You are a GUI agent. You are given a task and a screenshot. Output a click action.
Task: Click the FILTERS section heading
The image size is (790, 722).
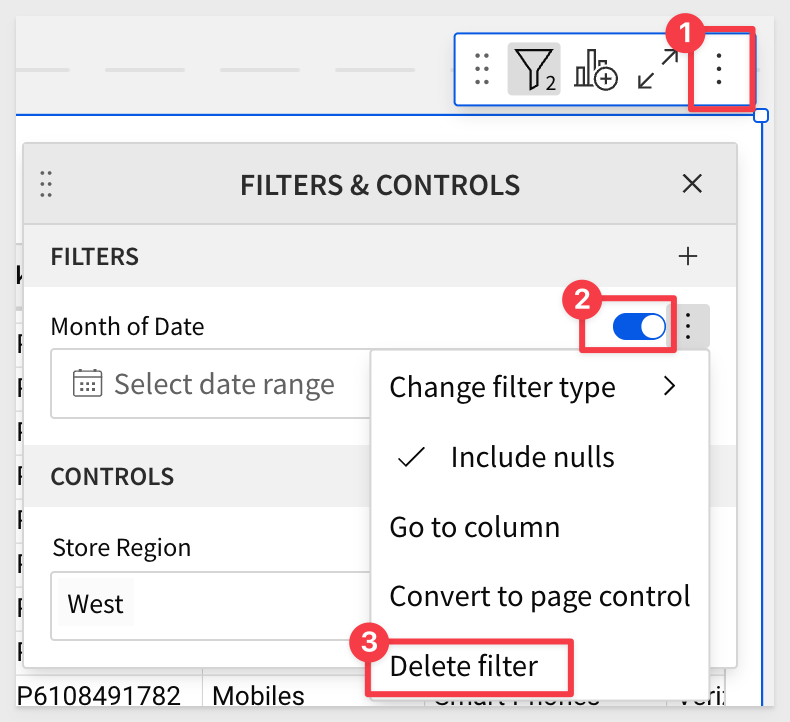click(x=94, y=256)
